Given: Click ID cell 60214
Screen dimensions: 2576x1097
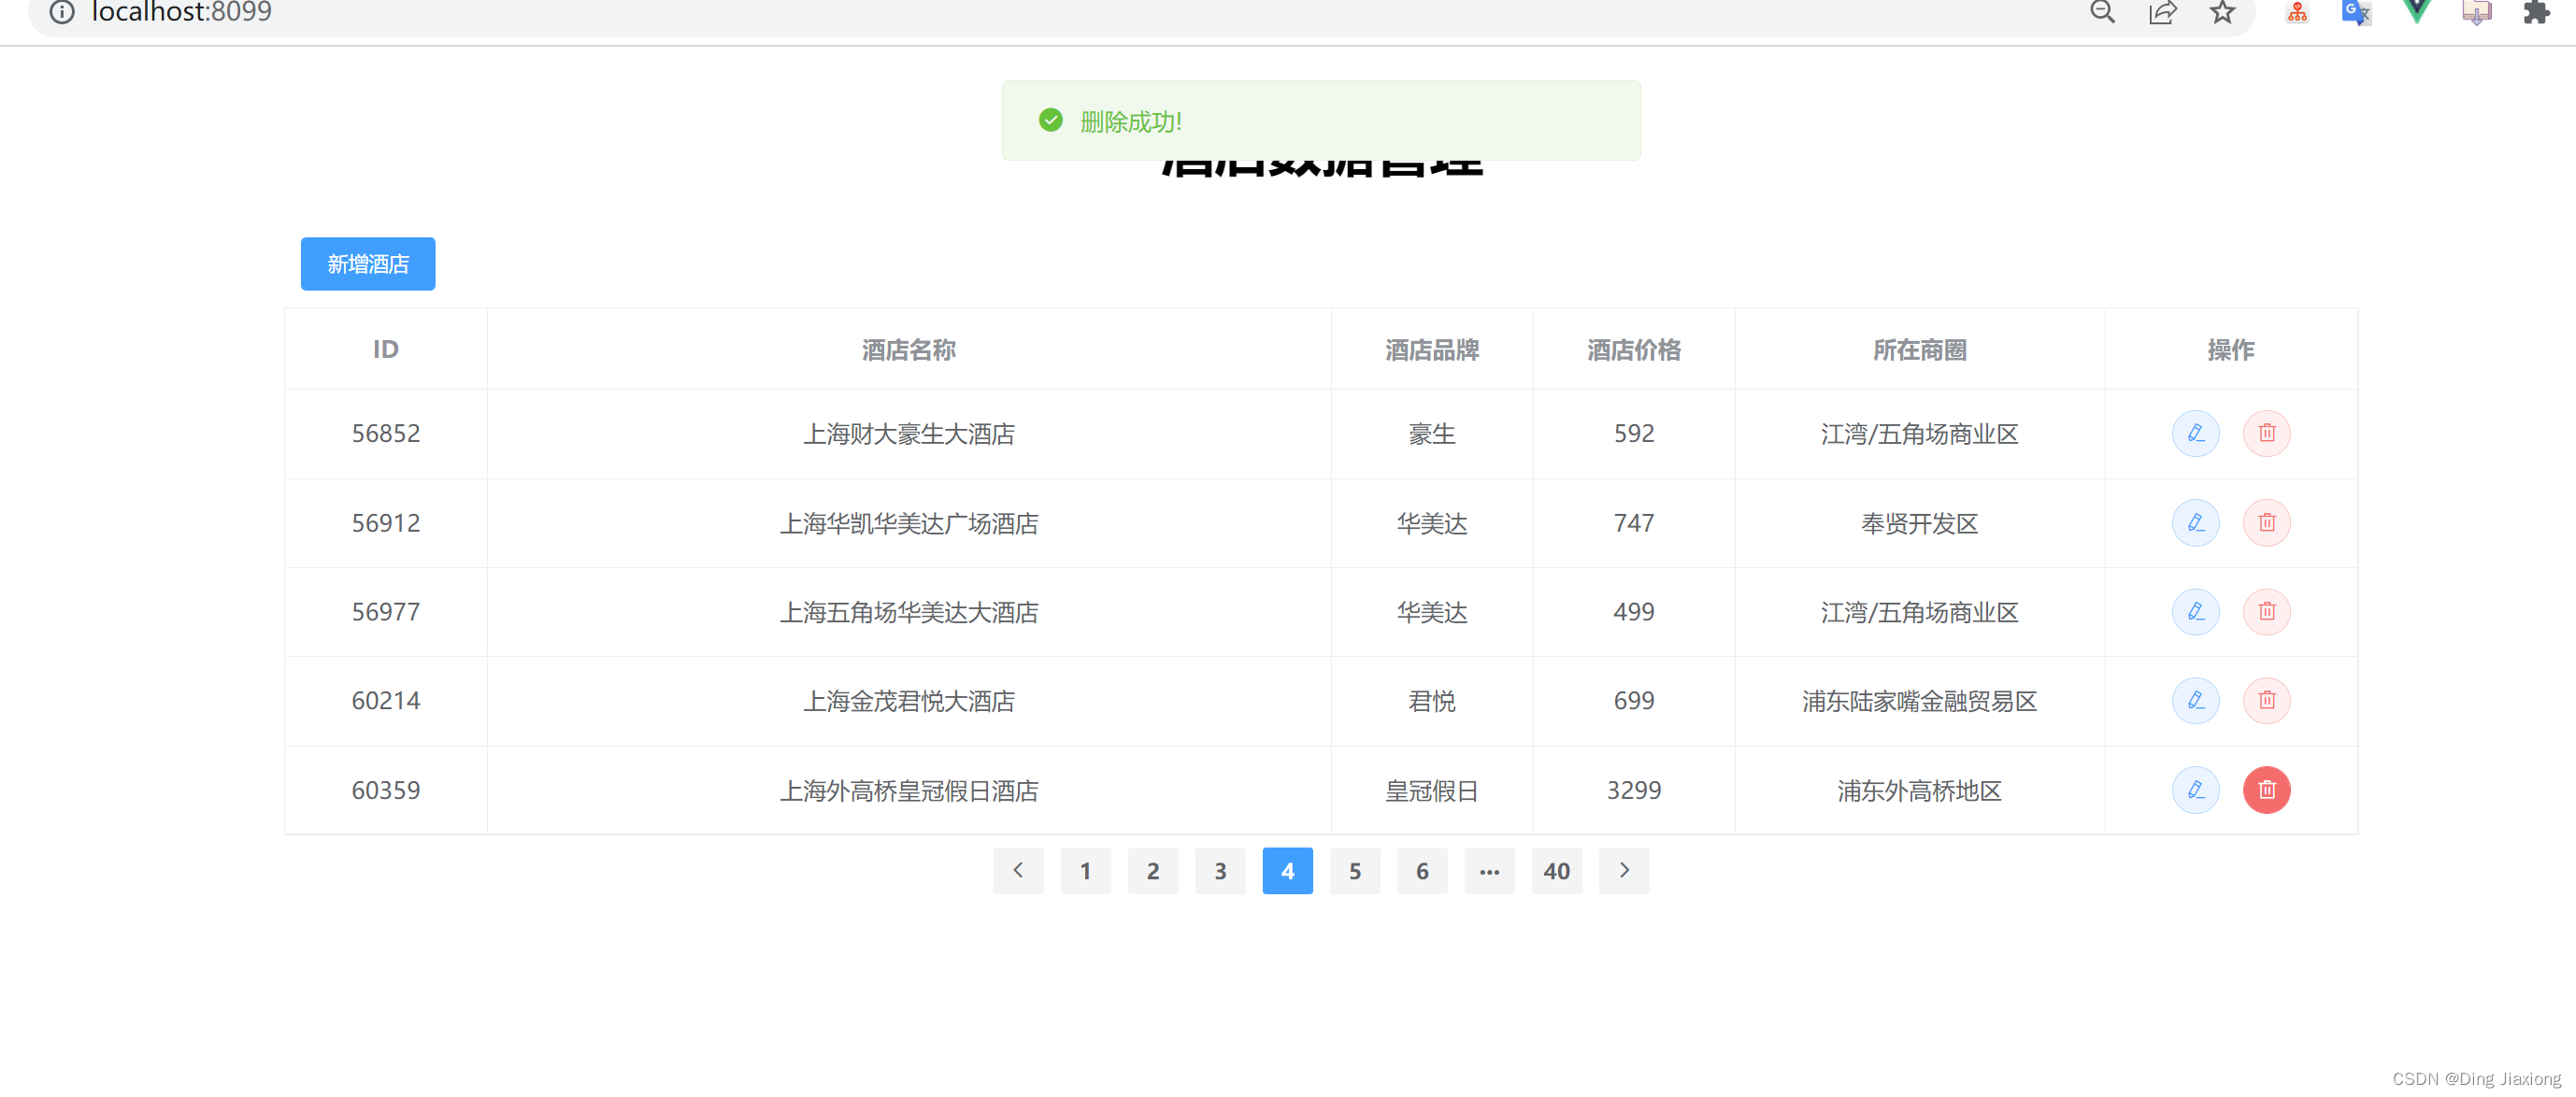Looking at the screenshot, I should tap(386, 701).
